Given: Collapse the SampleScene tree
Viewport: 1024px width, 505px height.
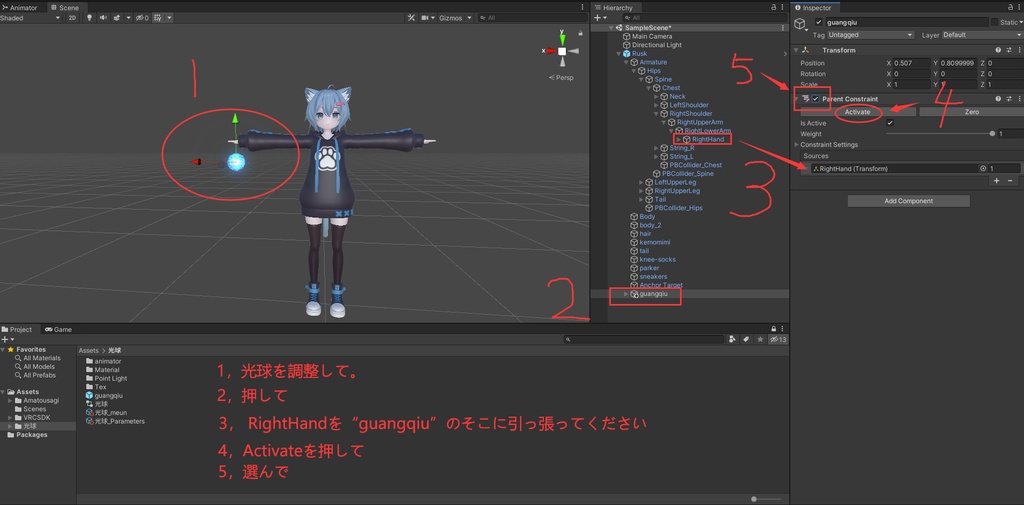Looking at the screenshot, I should [x=611, y=27].
